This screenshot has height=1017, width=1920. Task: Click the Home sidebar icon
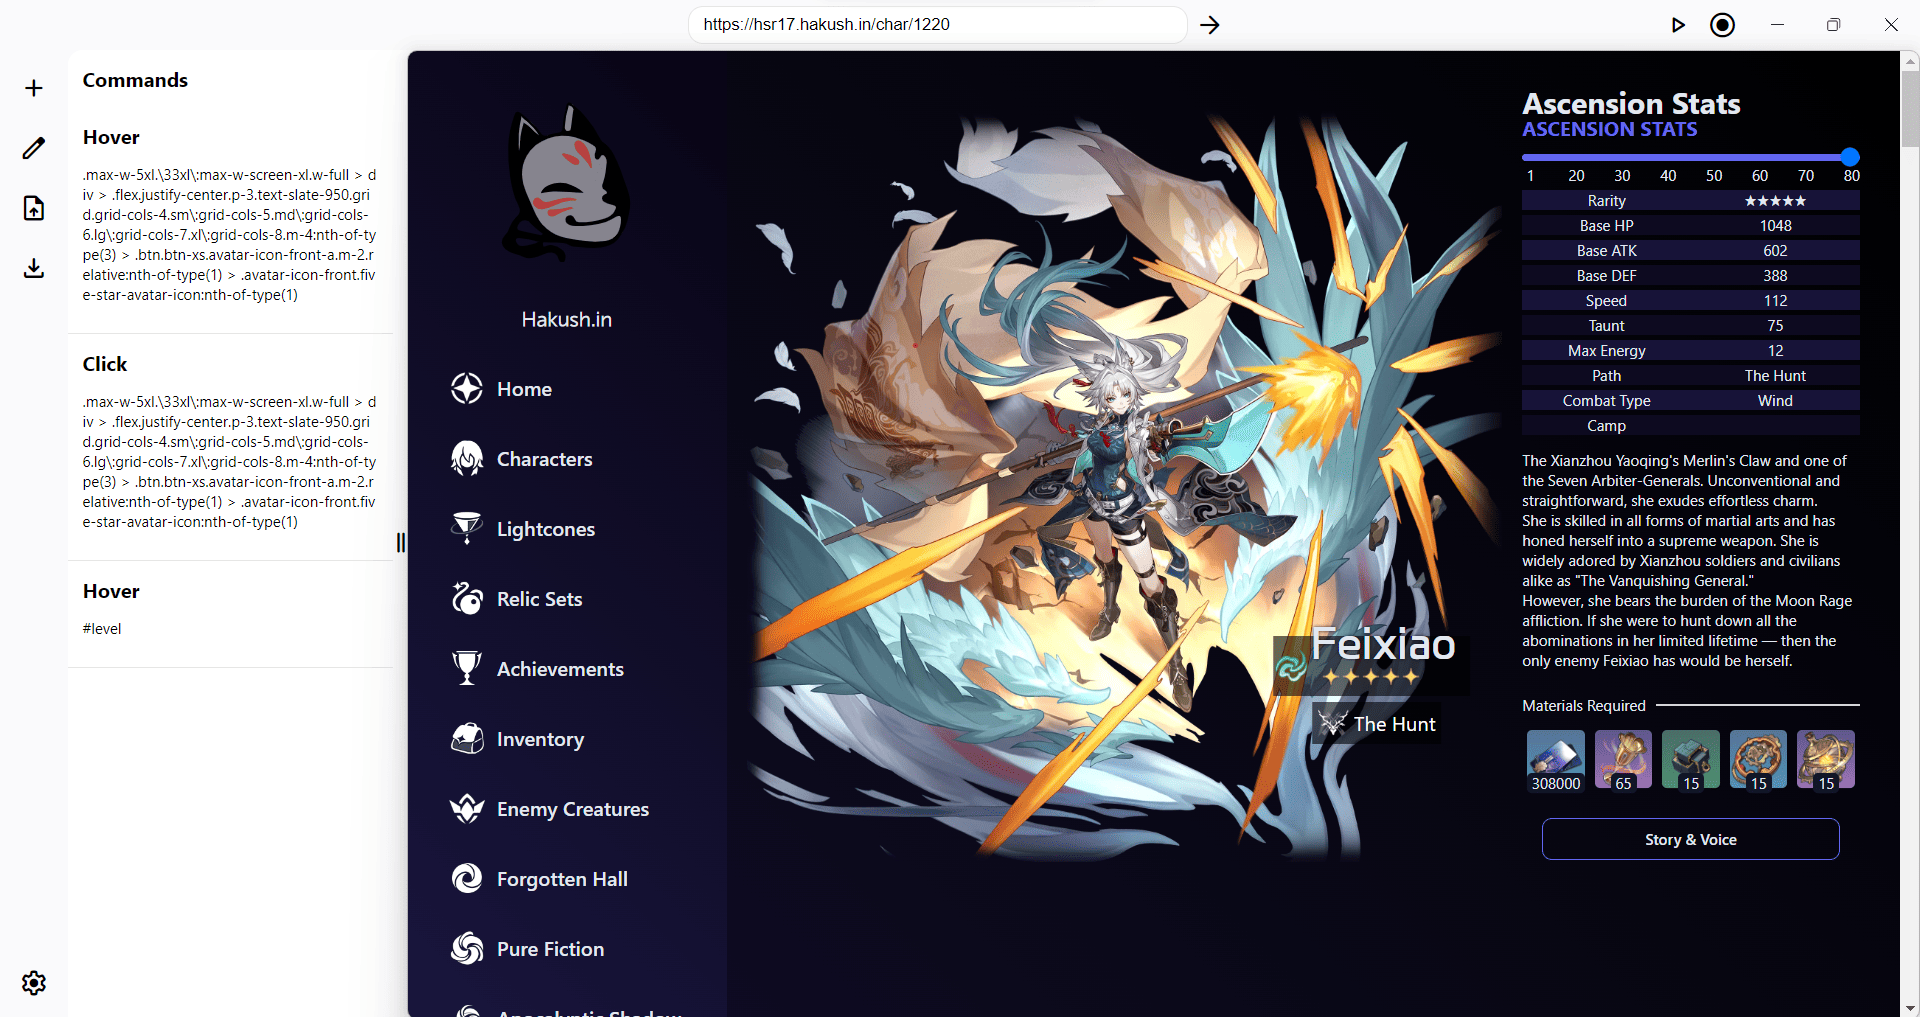[467, 389]
